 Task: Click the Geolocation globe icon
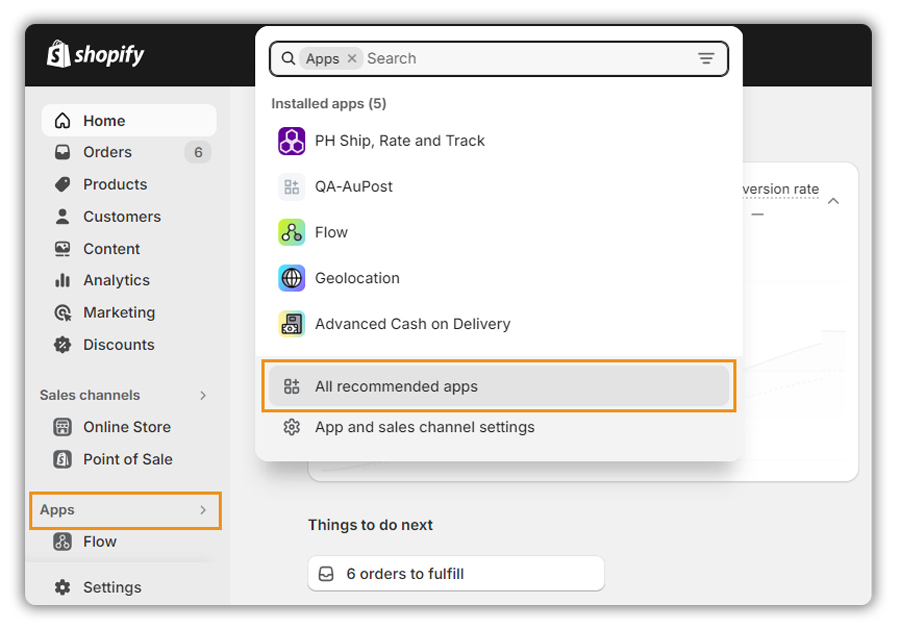tap(292, 278)
